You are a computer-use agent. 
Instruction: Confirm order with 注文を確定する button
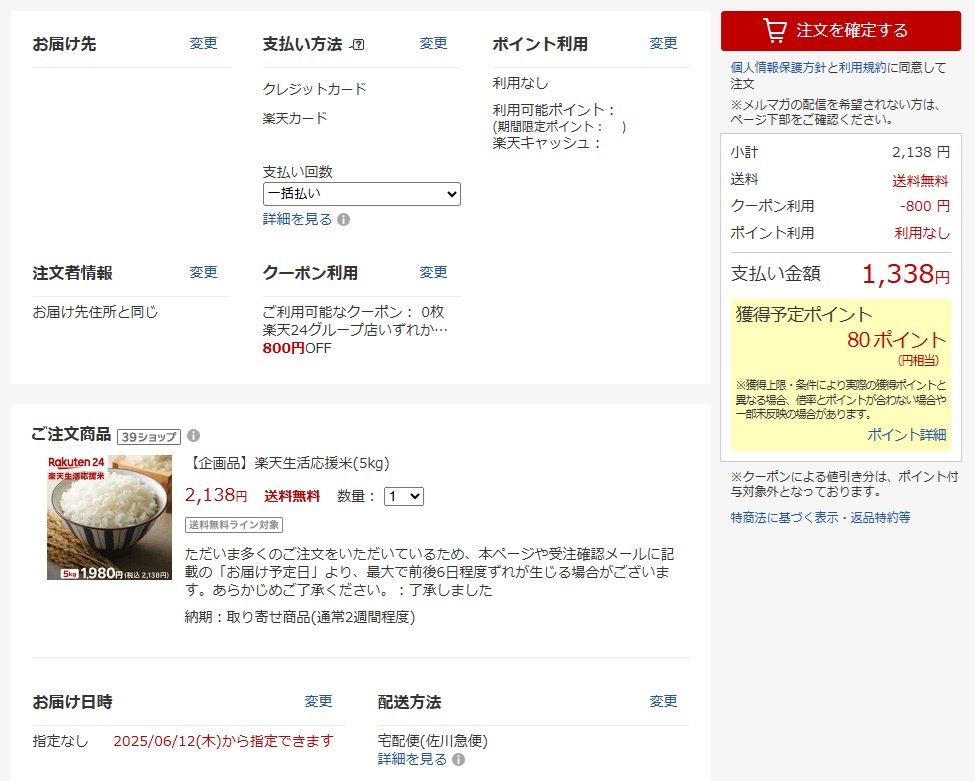click(841, 30)
